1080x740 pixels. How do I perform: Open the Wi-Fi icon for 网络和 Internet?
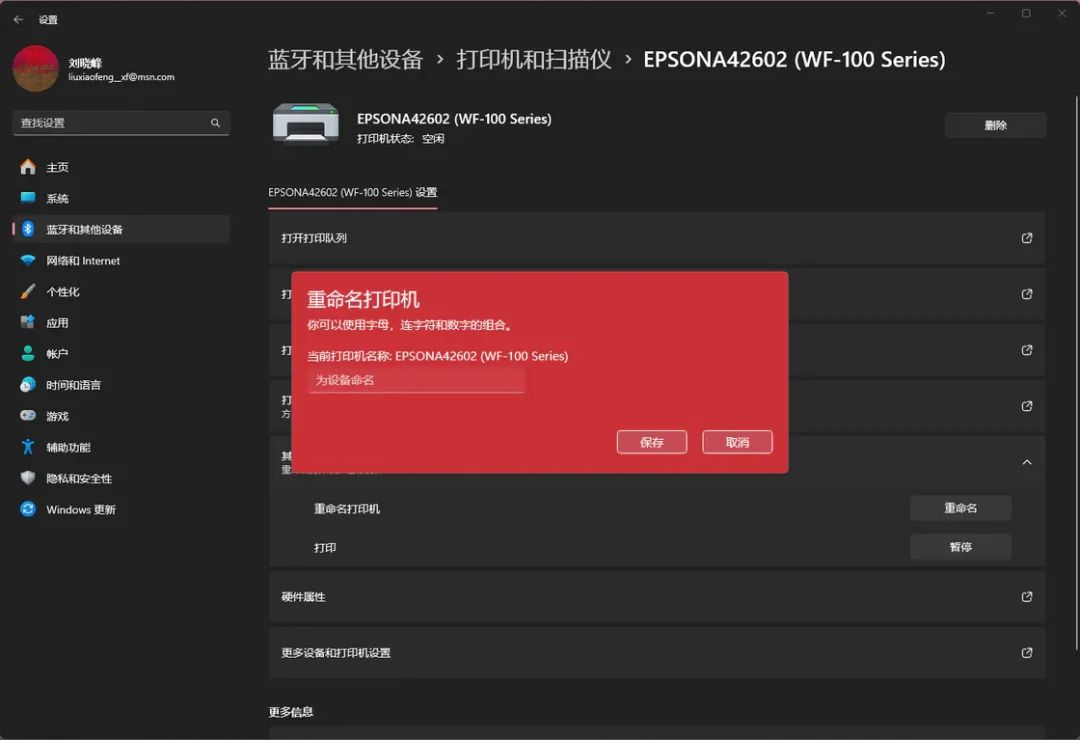point(28,260)
